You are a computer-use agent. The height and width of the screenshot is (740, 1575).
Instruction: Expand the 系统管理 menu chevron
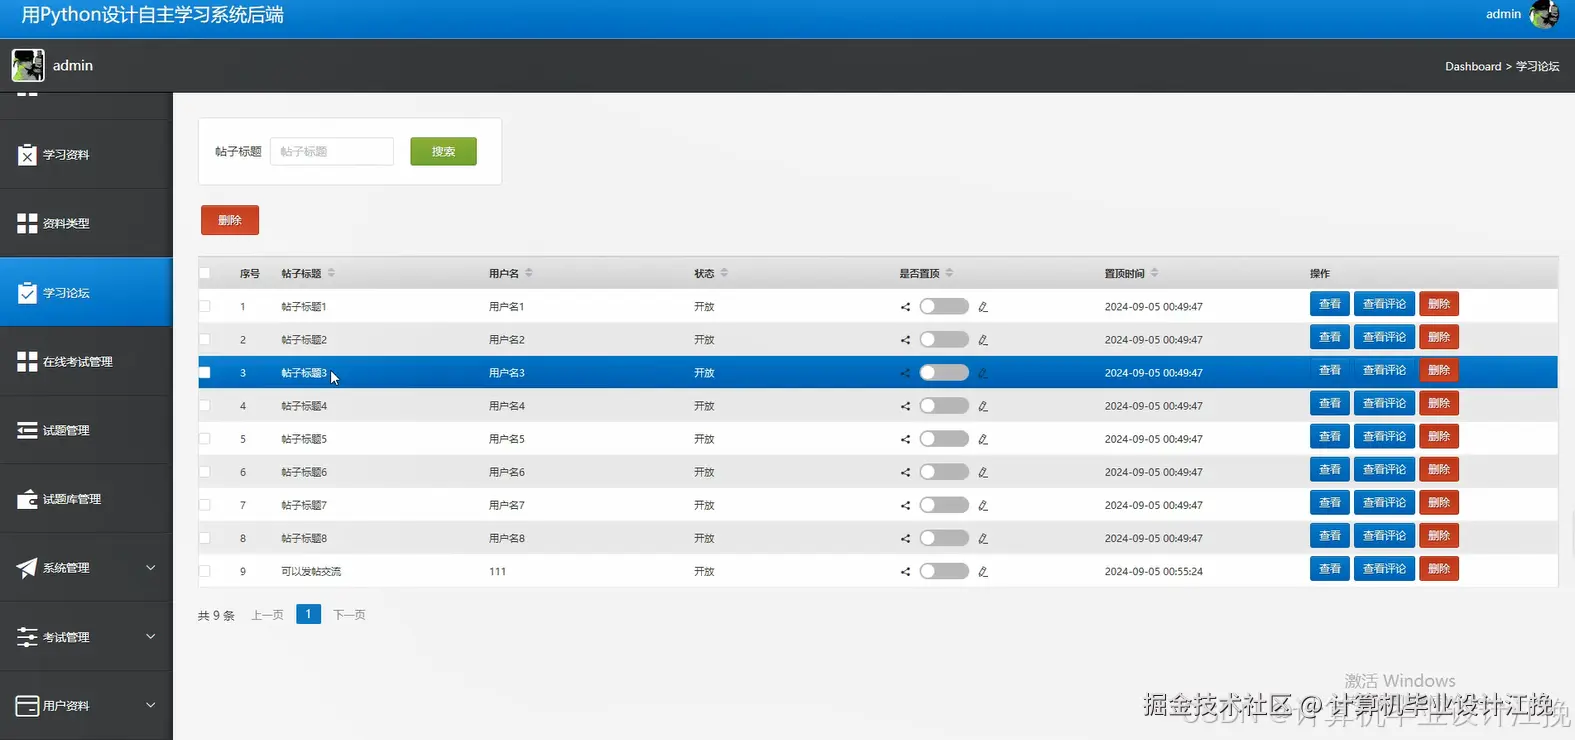tap(151, 568)
